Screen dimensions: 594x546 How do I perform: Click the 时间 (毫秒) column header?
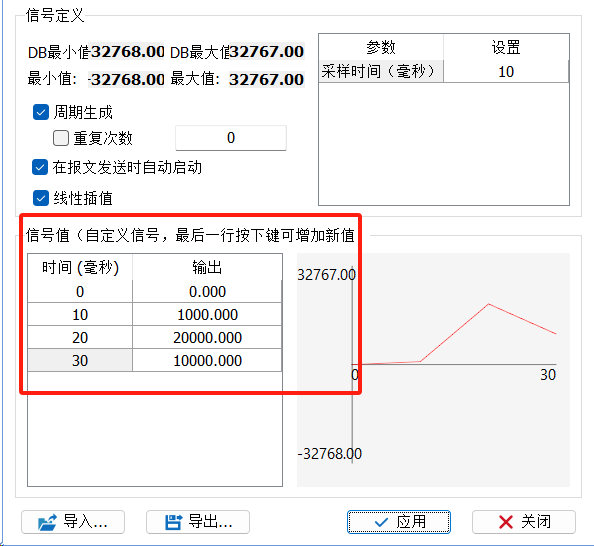pos(80,267)
